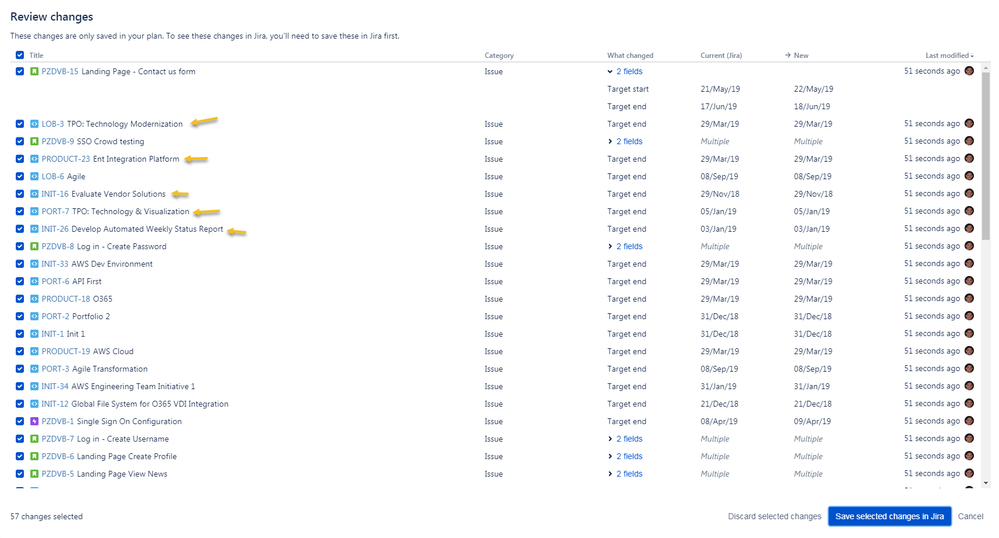Expand 2 fields for PZDVB-9 SSO Crowd testing
Screen dimensions: 999x538
[625, 142]
